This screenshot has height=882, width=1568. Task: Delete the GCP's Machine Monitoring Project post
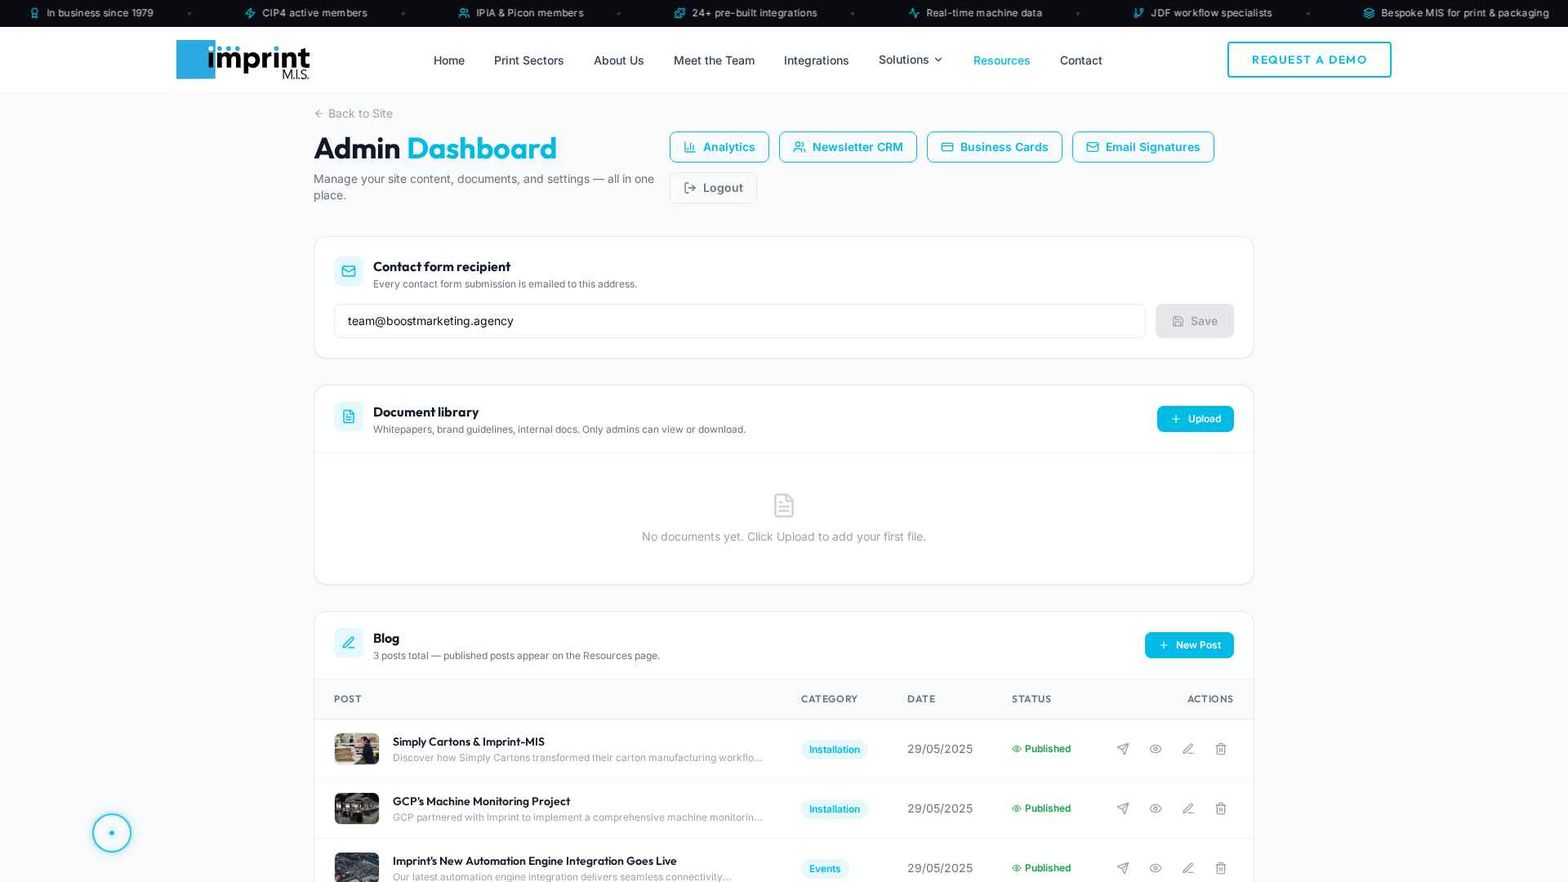point(1221,809)
